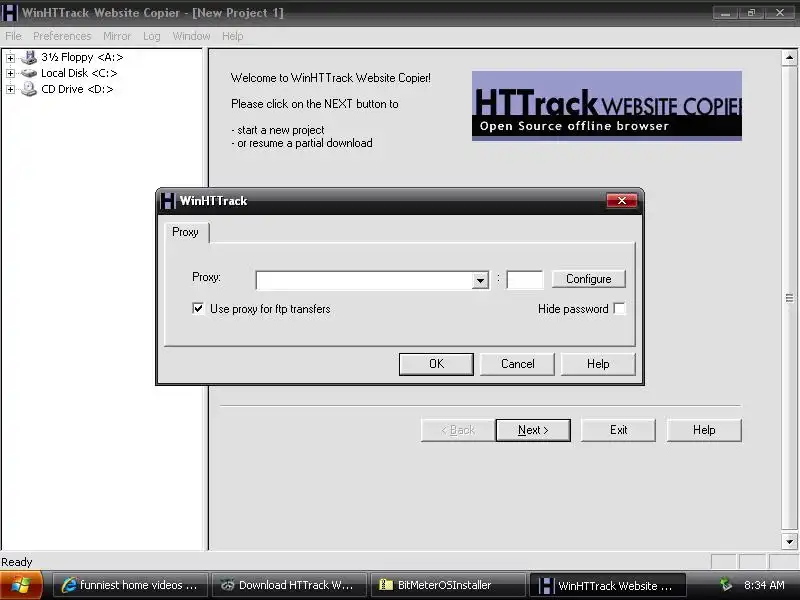The height and width of the screenshot is (600, 800).
Task: Open the Mirror menu
Action: point(117,36)
